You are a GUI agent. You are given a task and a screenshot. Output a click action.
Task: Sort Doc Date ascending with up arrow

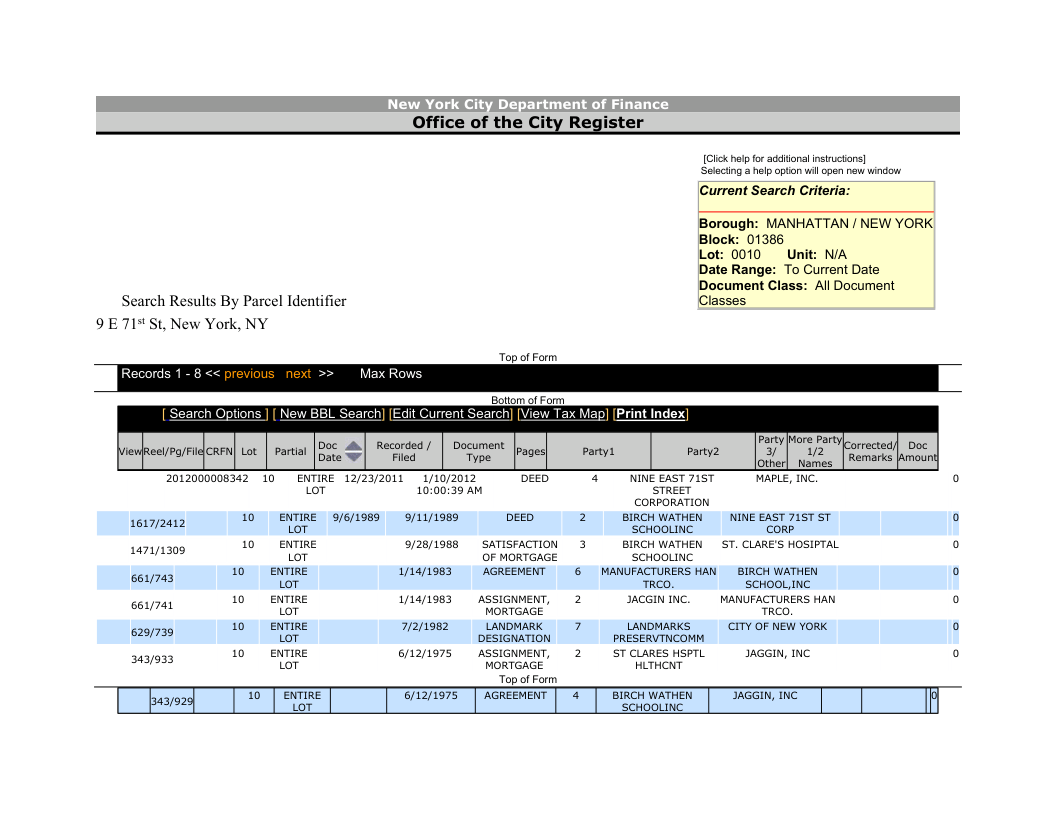353,446
